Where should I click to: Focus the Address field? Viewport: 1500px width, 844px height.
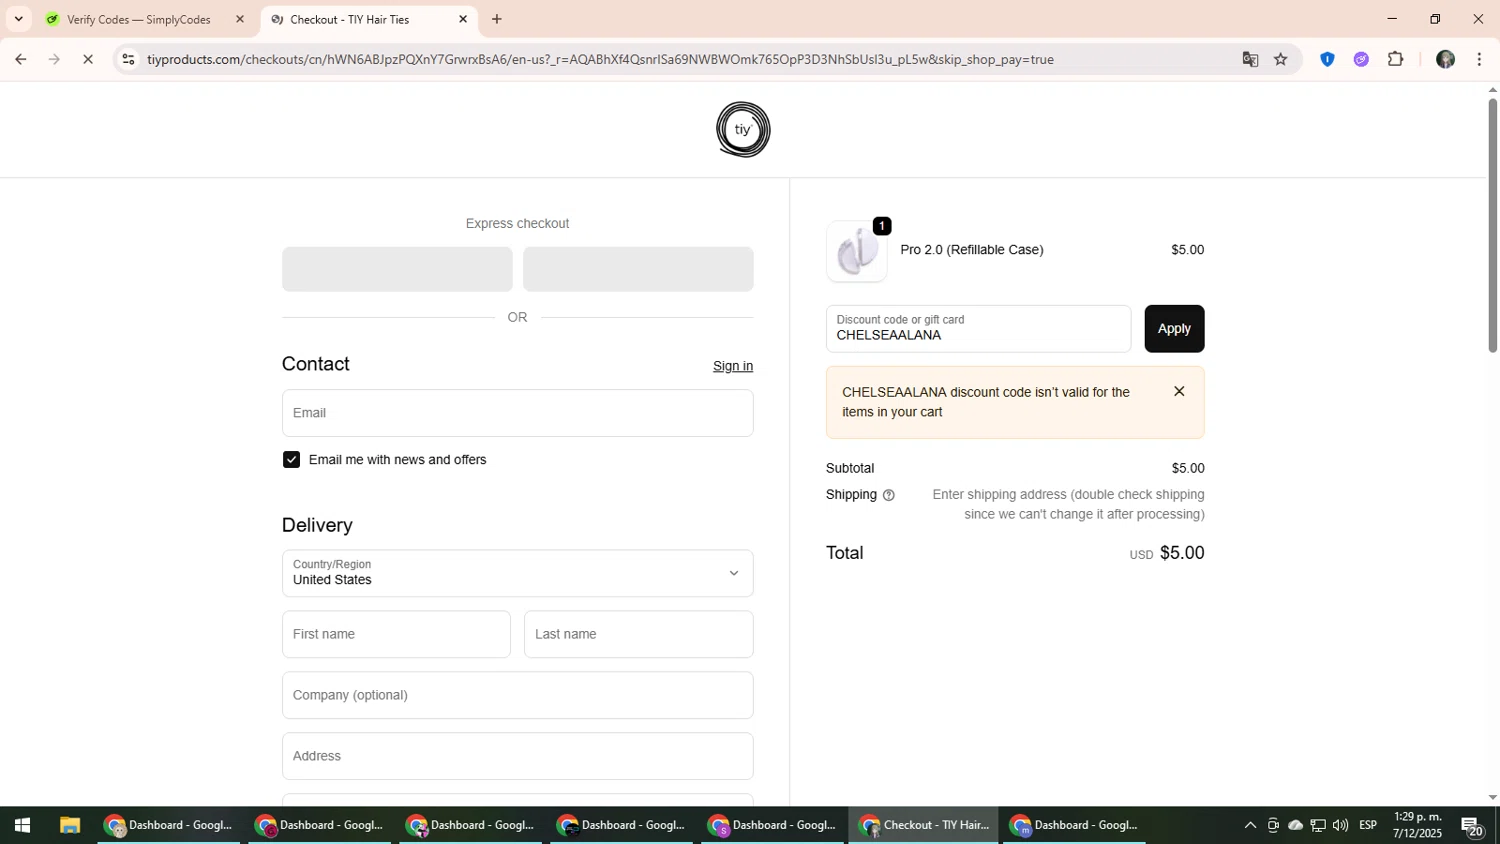point(517,756)
